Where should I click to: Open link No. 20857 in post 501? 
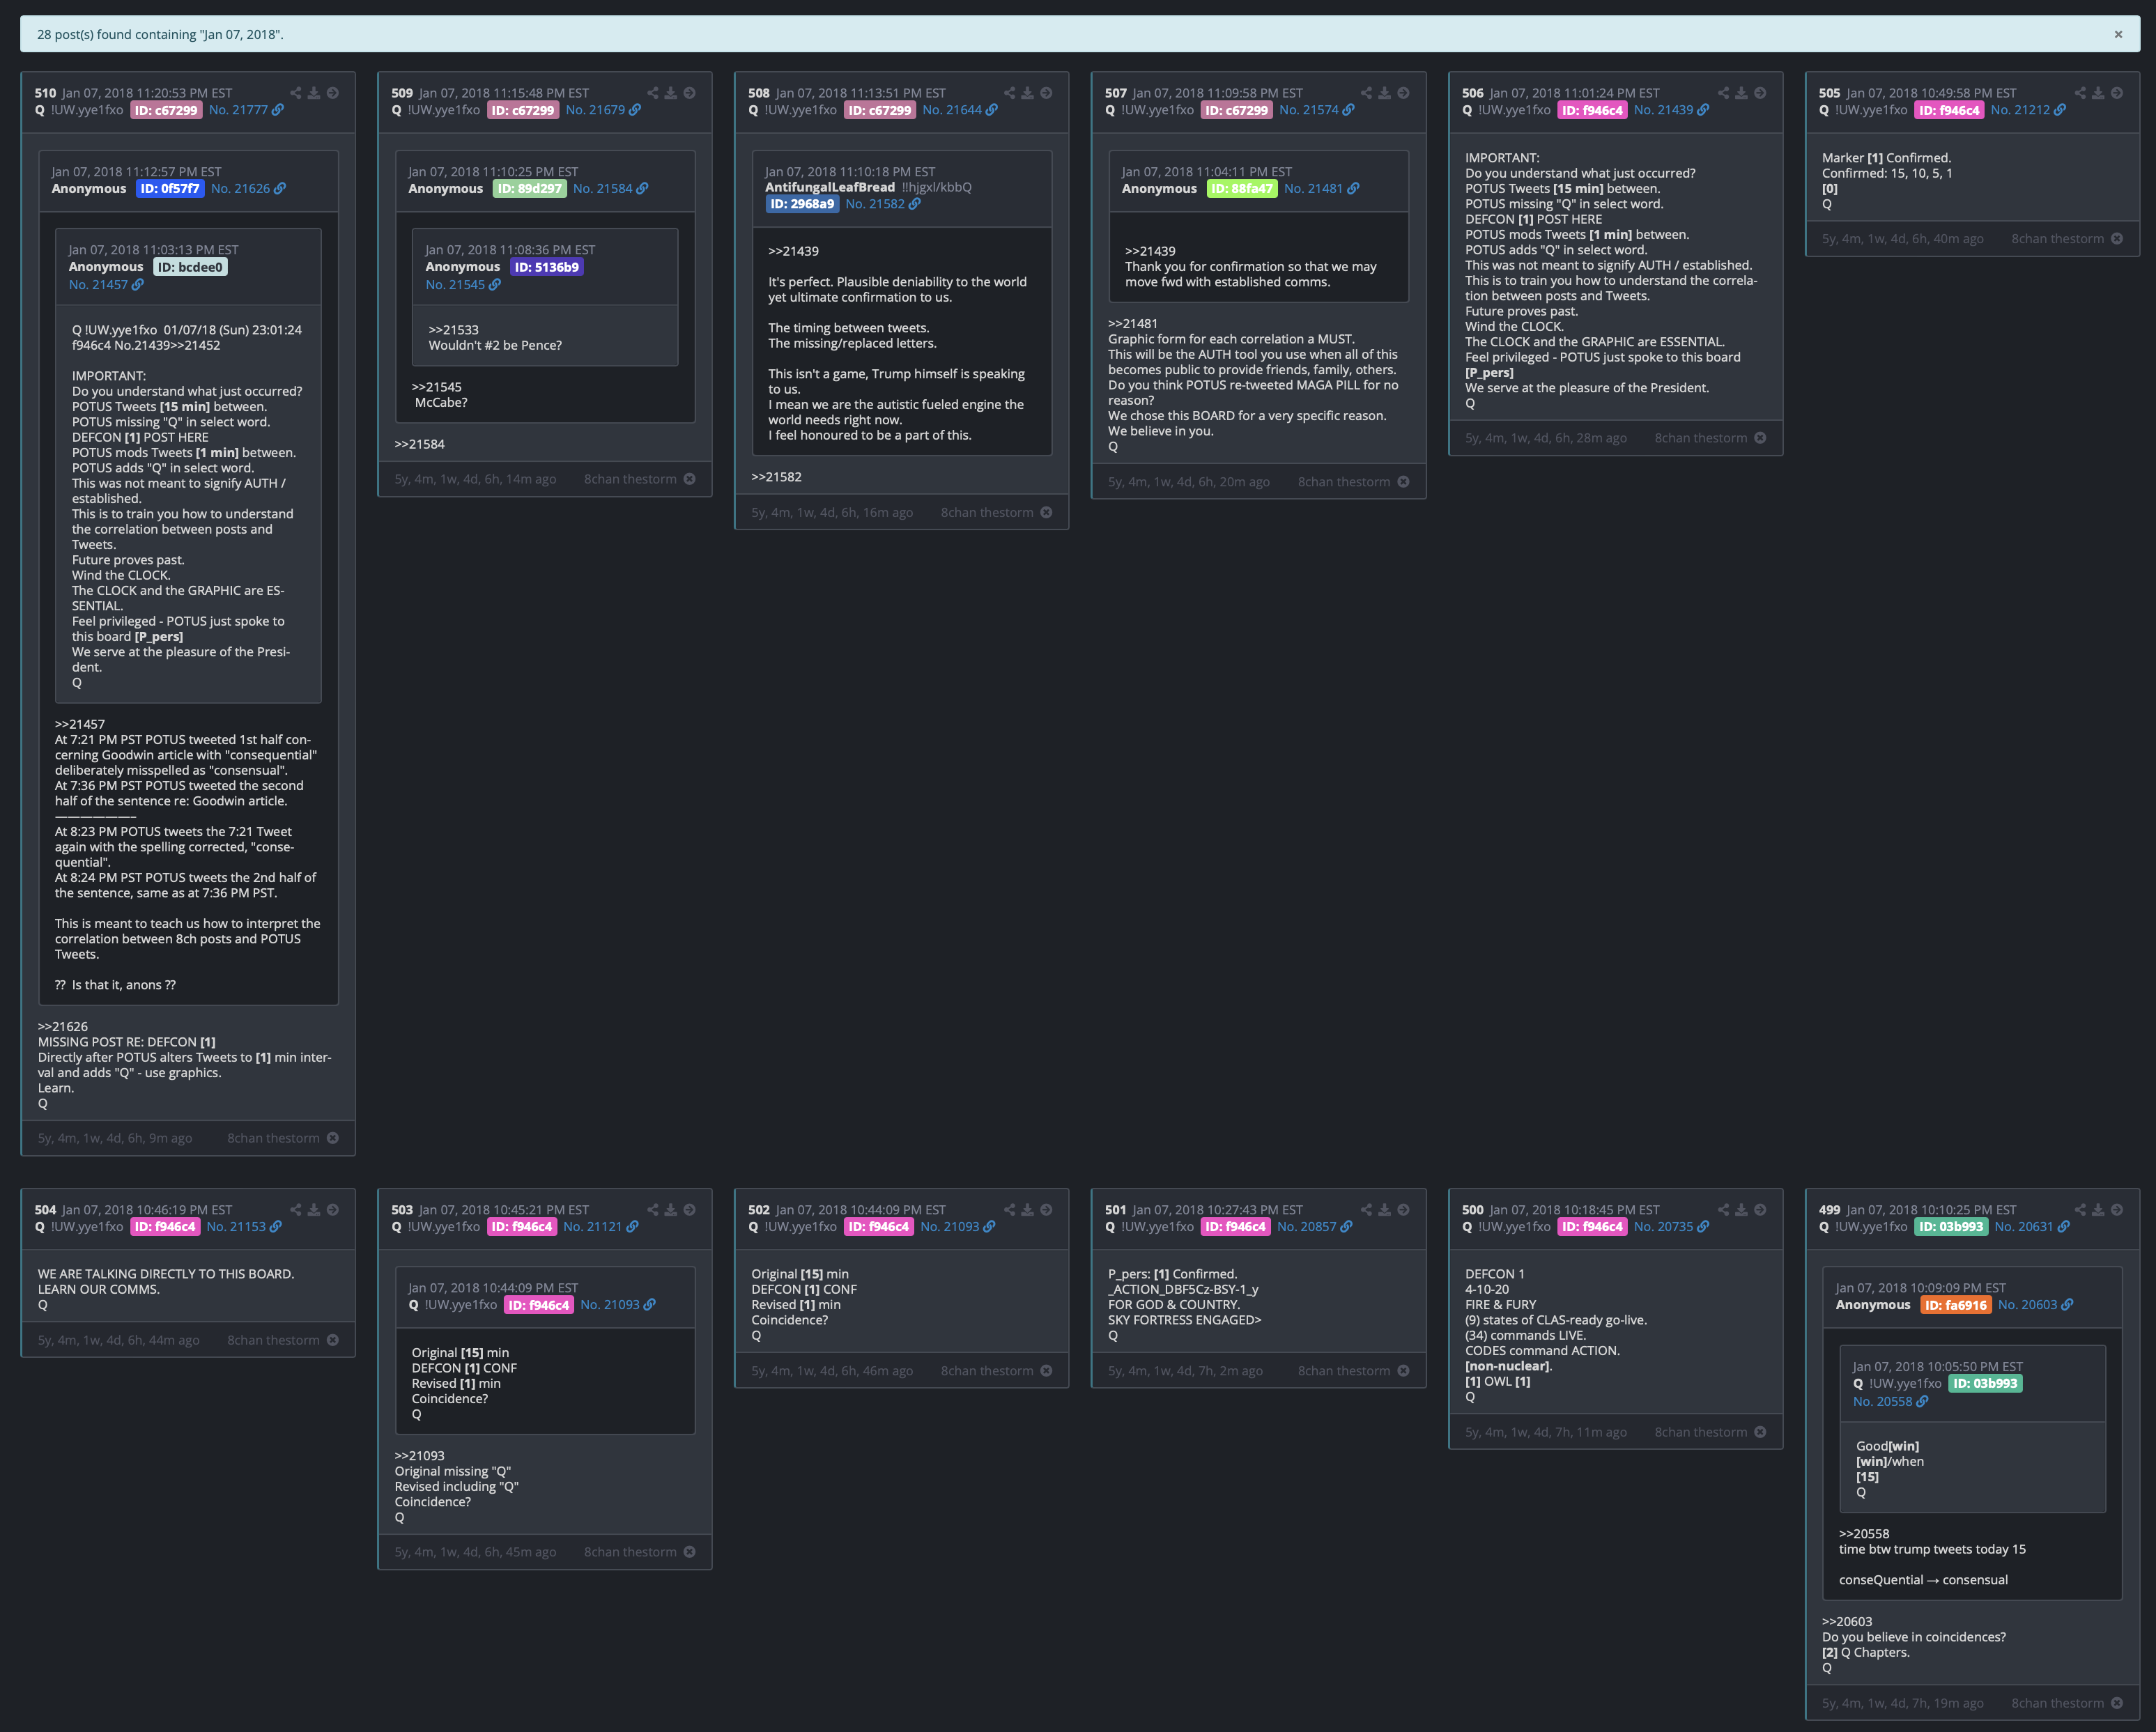[1315, 1227]
